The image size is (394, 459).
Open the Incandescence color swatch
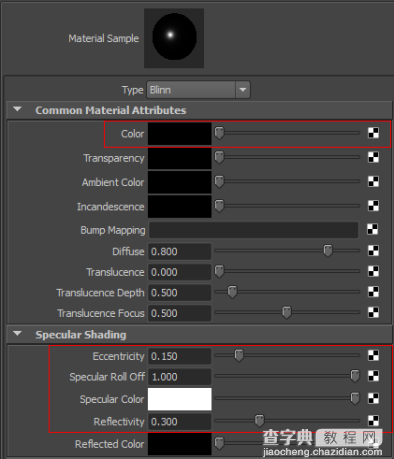(x=180, y=207)
